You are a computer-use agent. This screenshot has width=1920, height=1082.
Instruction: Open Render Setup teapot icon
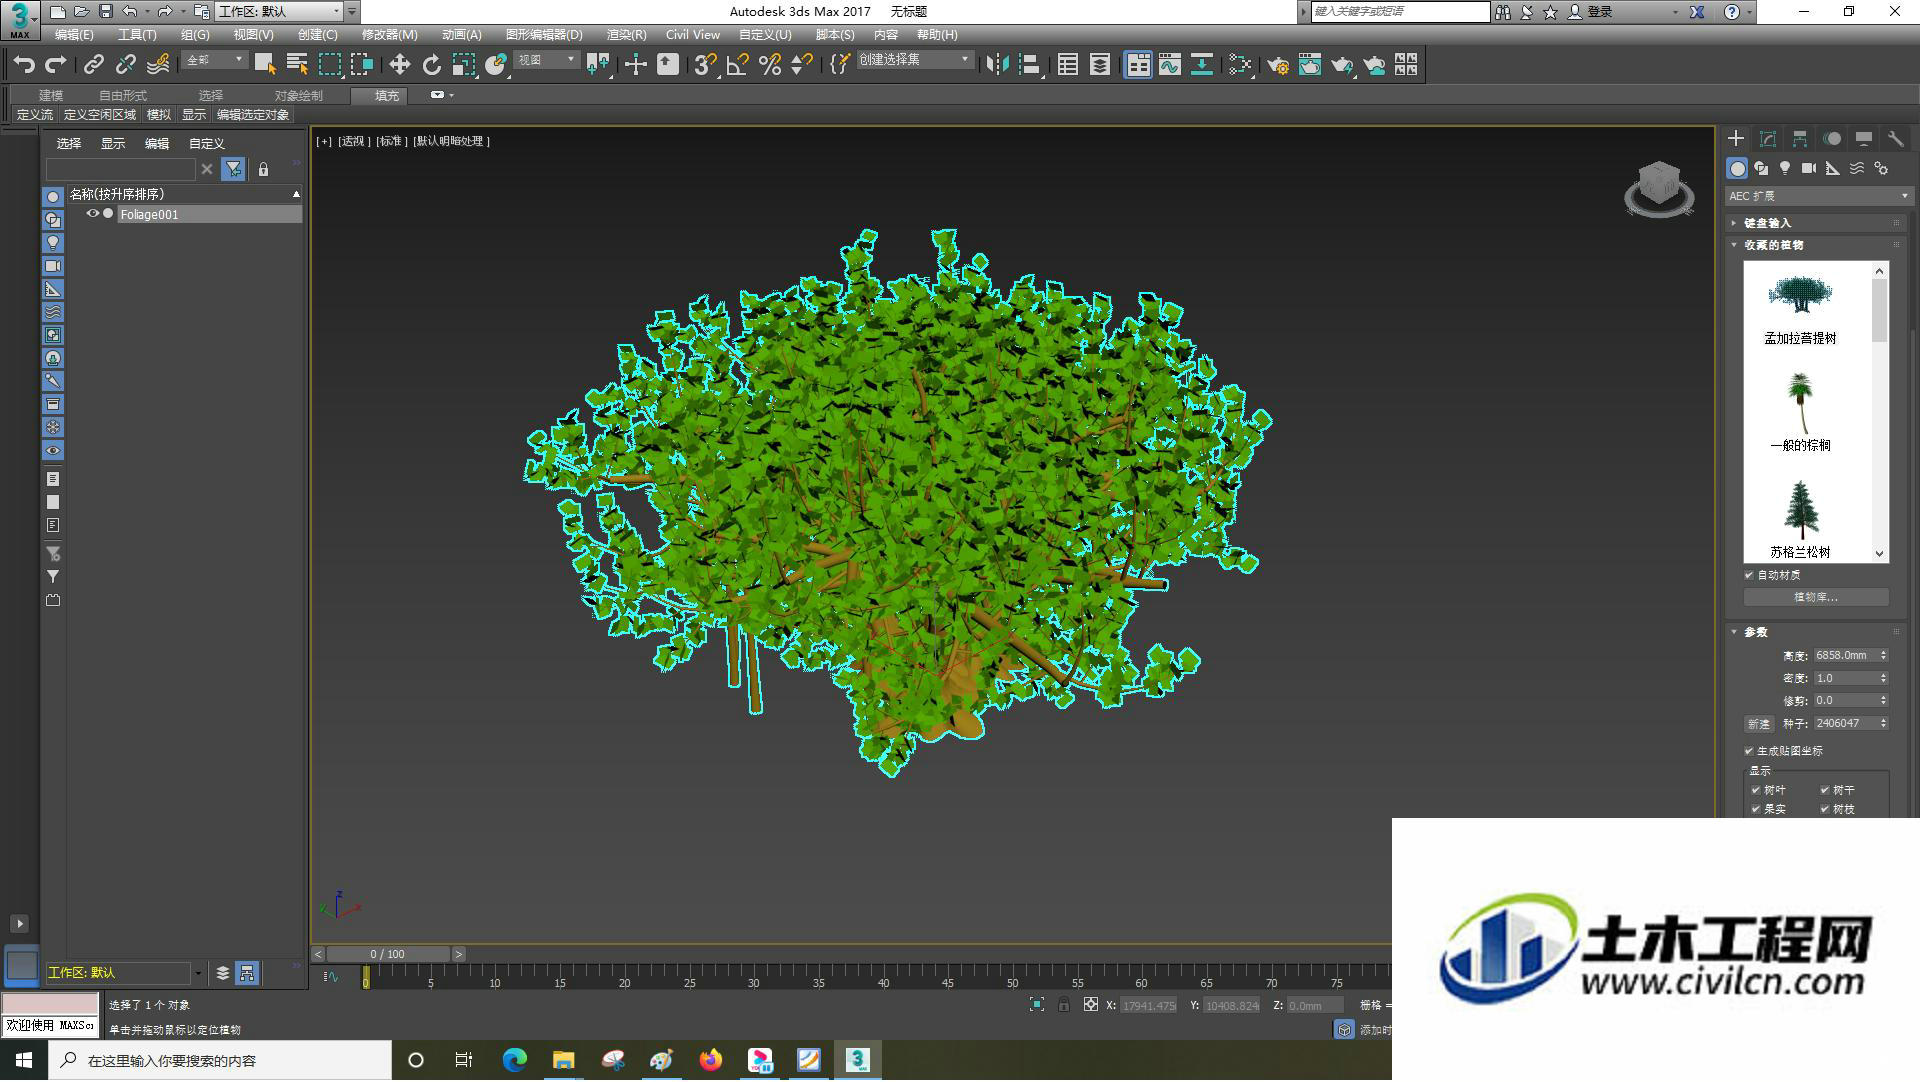tap(1278, 65)
